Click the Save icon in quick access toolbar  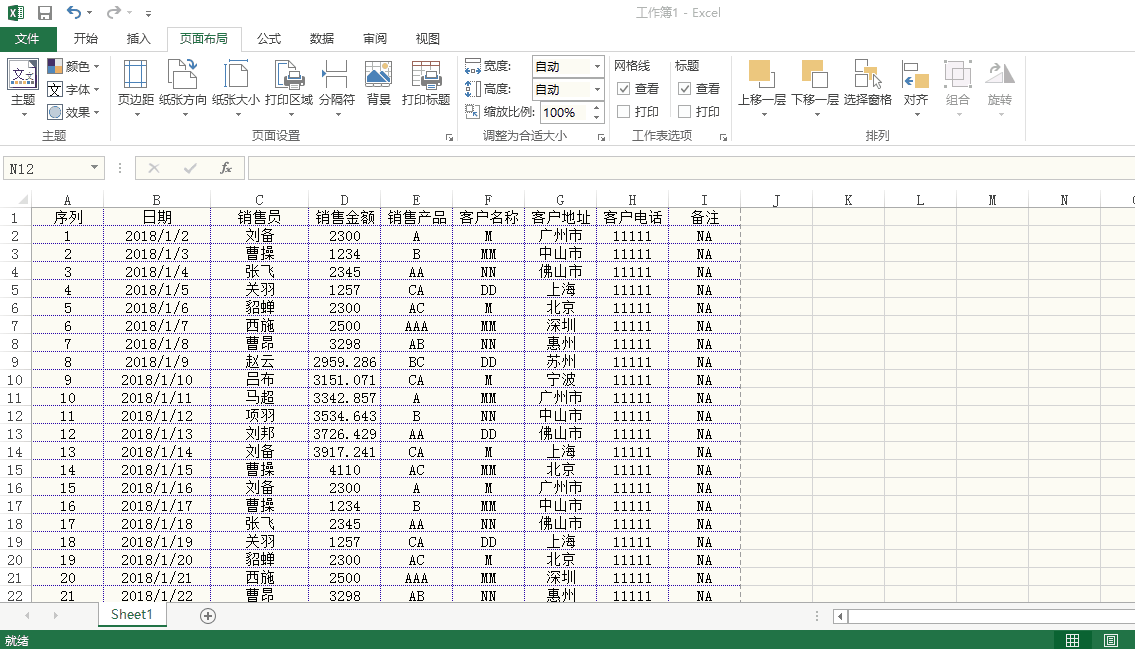45,12
